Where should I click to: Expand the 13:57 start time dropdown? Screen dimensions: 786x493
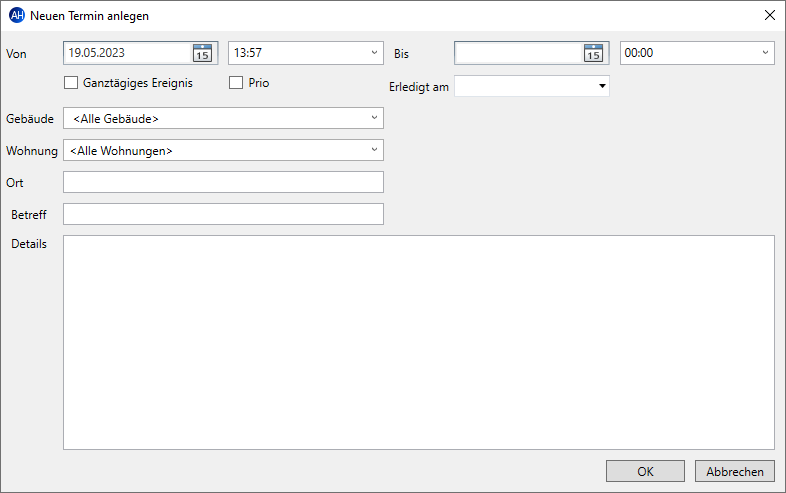coord(374,53)
